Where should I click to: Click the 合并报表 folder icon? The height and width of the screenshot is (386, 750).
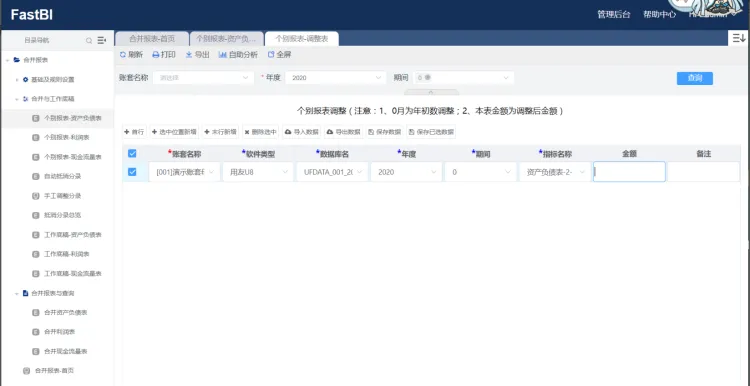point(17,60)
